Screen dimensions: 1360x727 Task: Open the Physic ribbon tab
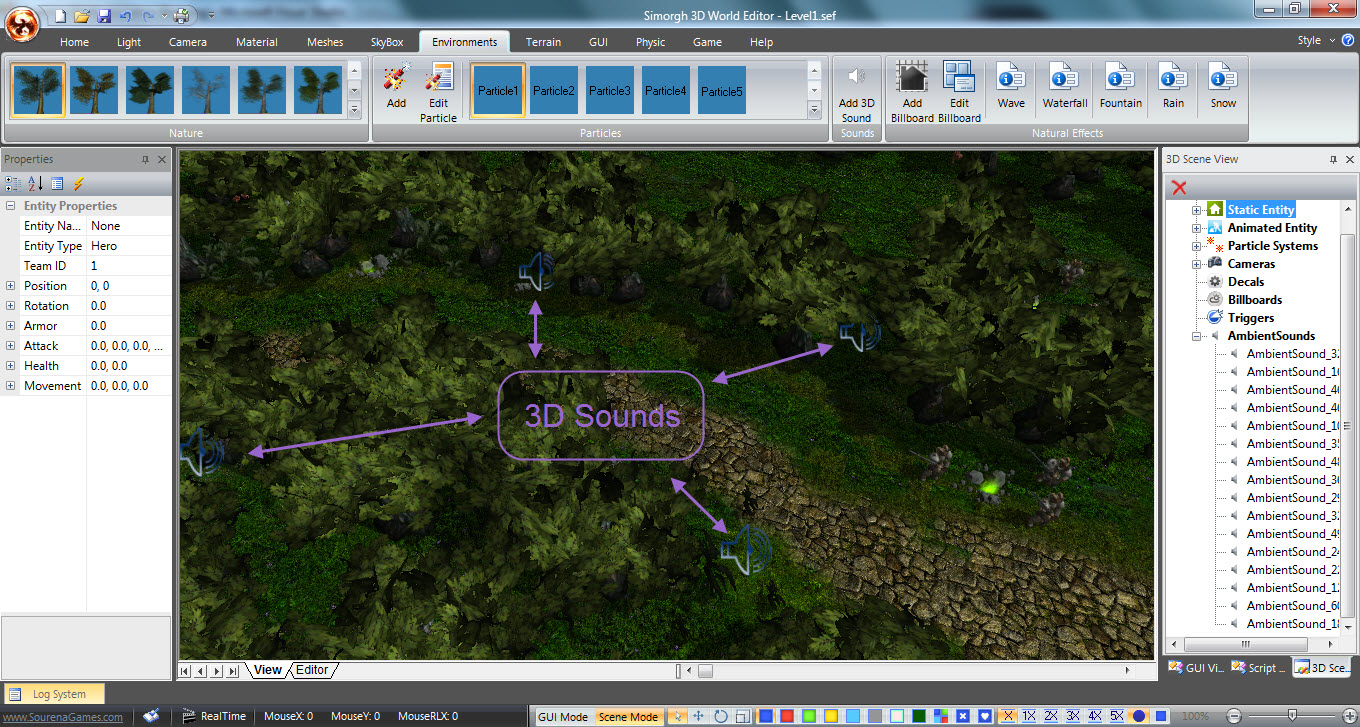(650, 42)
